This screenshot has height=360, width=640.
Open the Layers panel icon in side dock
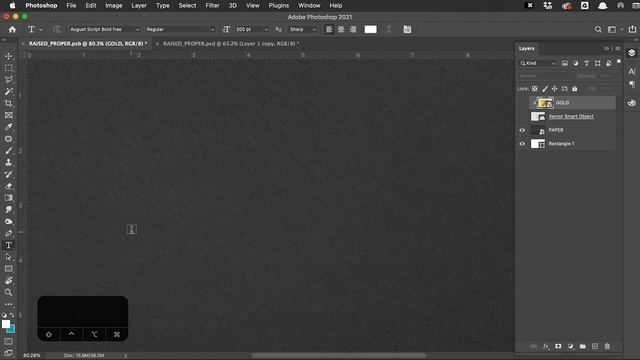click(x=632, y=53)
